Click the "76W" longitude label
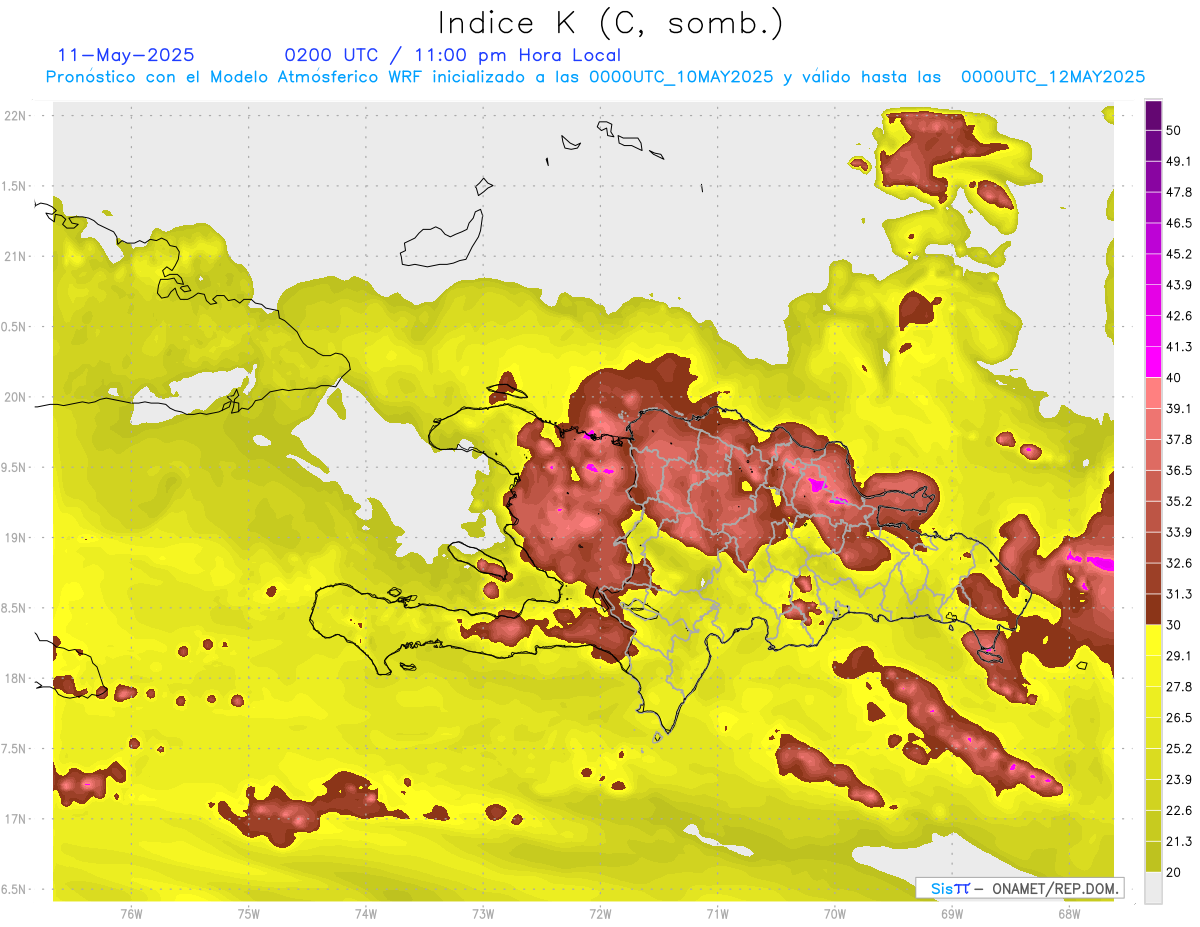 click(x=131, y=913)
